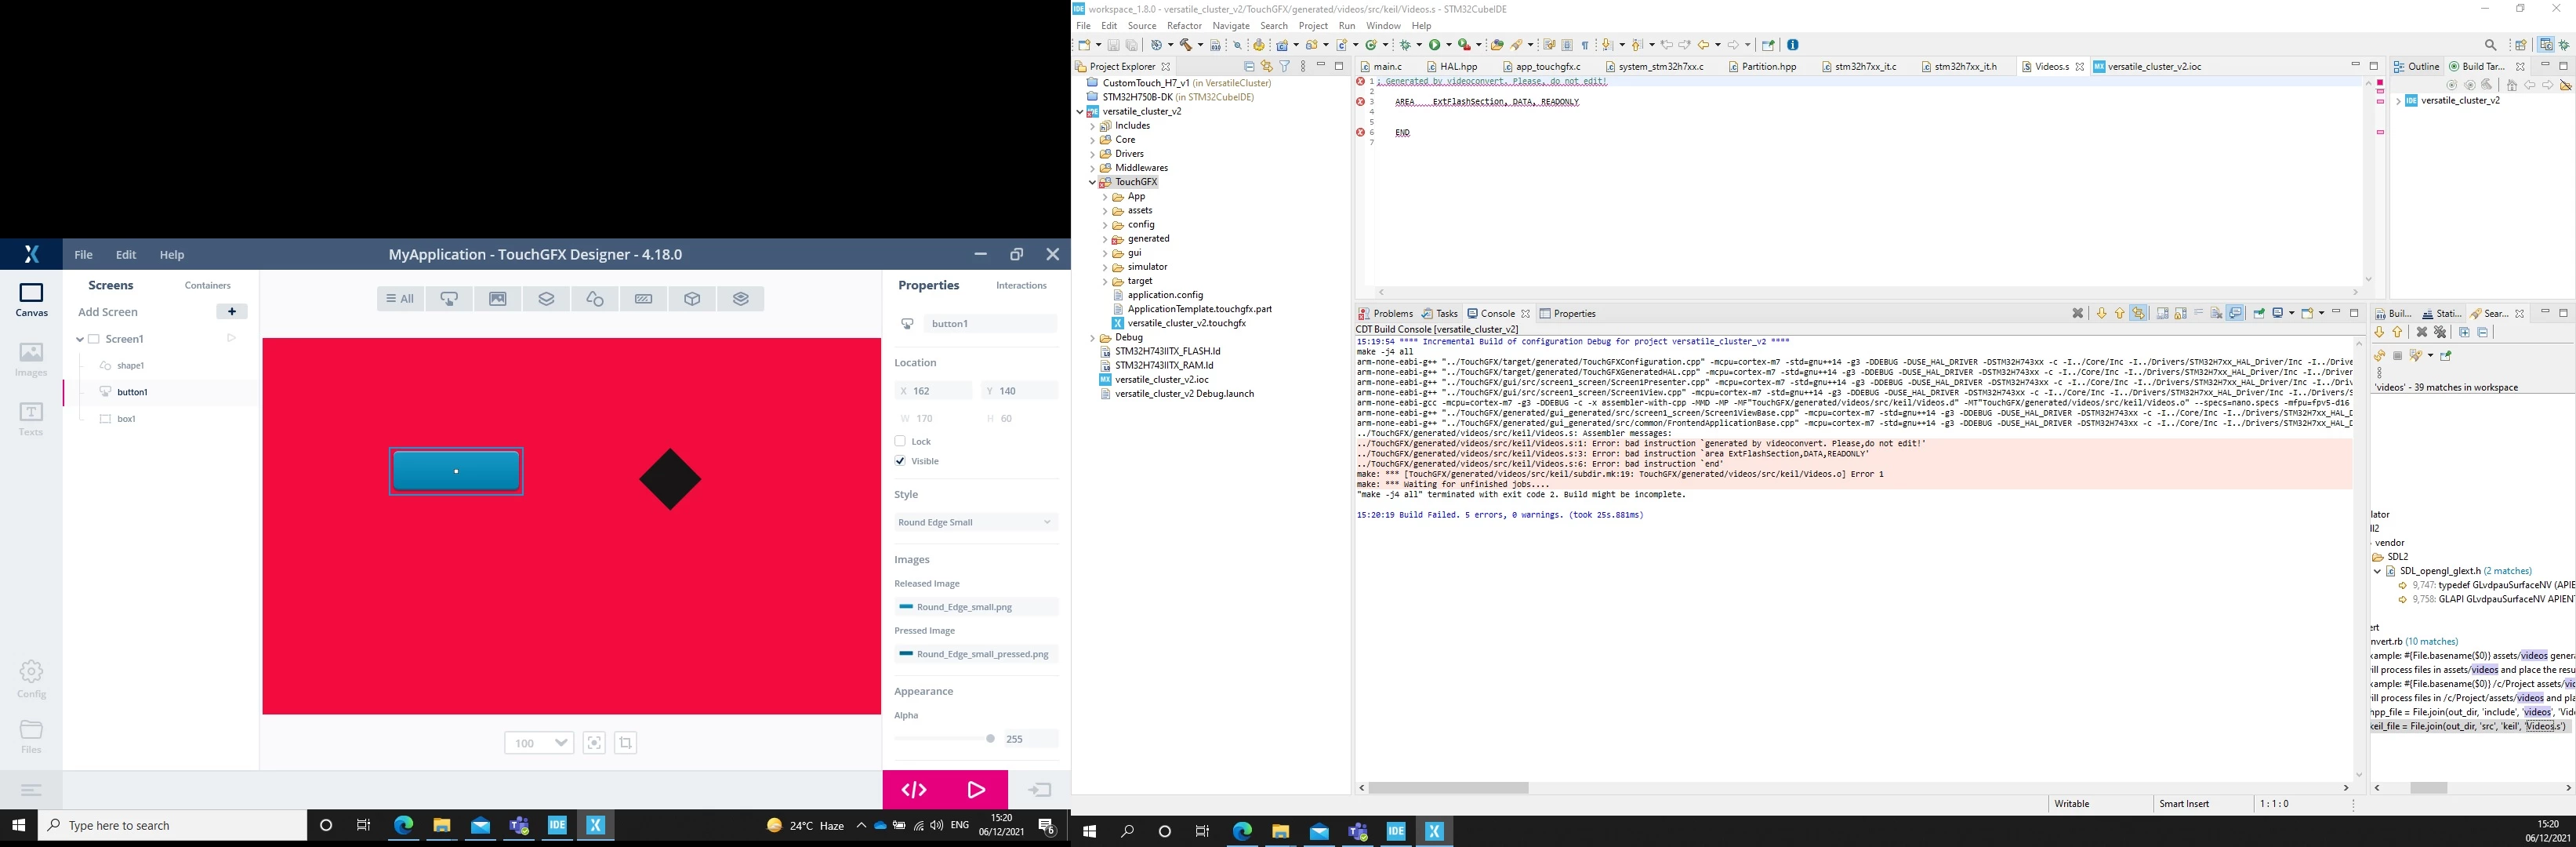Screen dimensions: 2576x847
Task: Uncheck the Visible checkbox for button1
Action: pyautogui.click(x=900, y=461)
